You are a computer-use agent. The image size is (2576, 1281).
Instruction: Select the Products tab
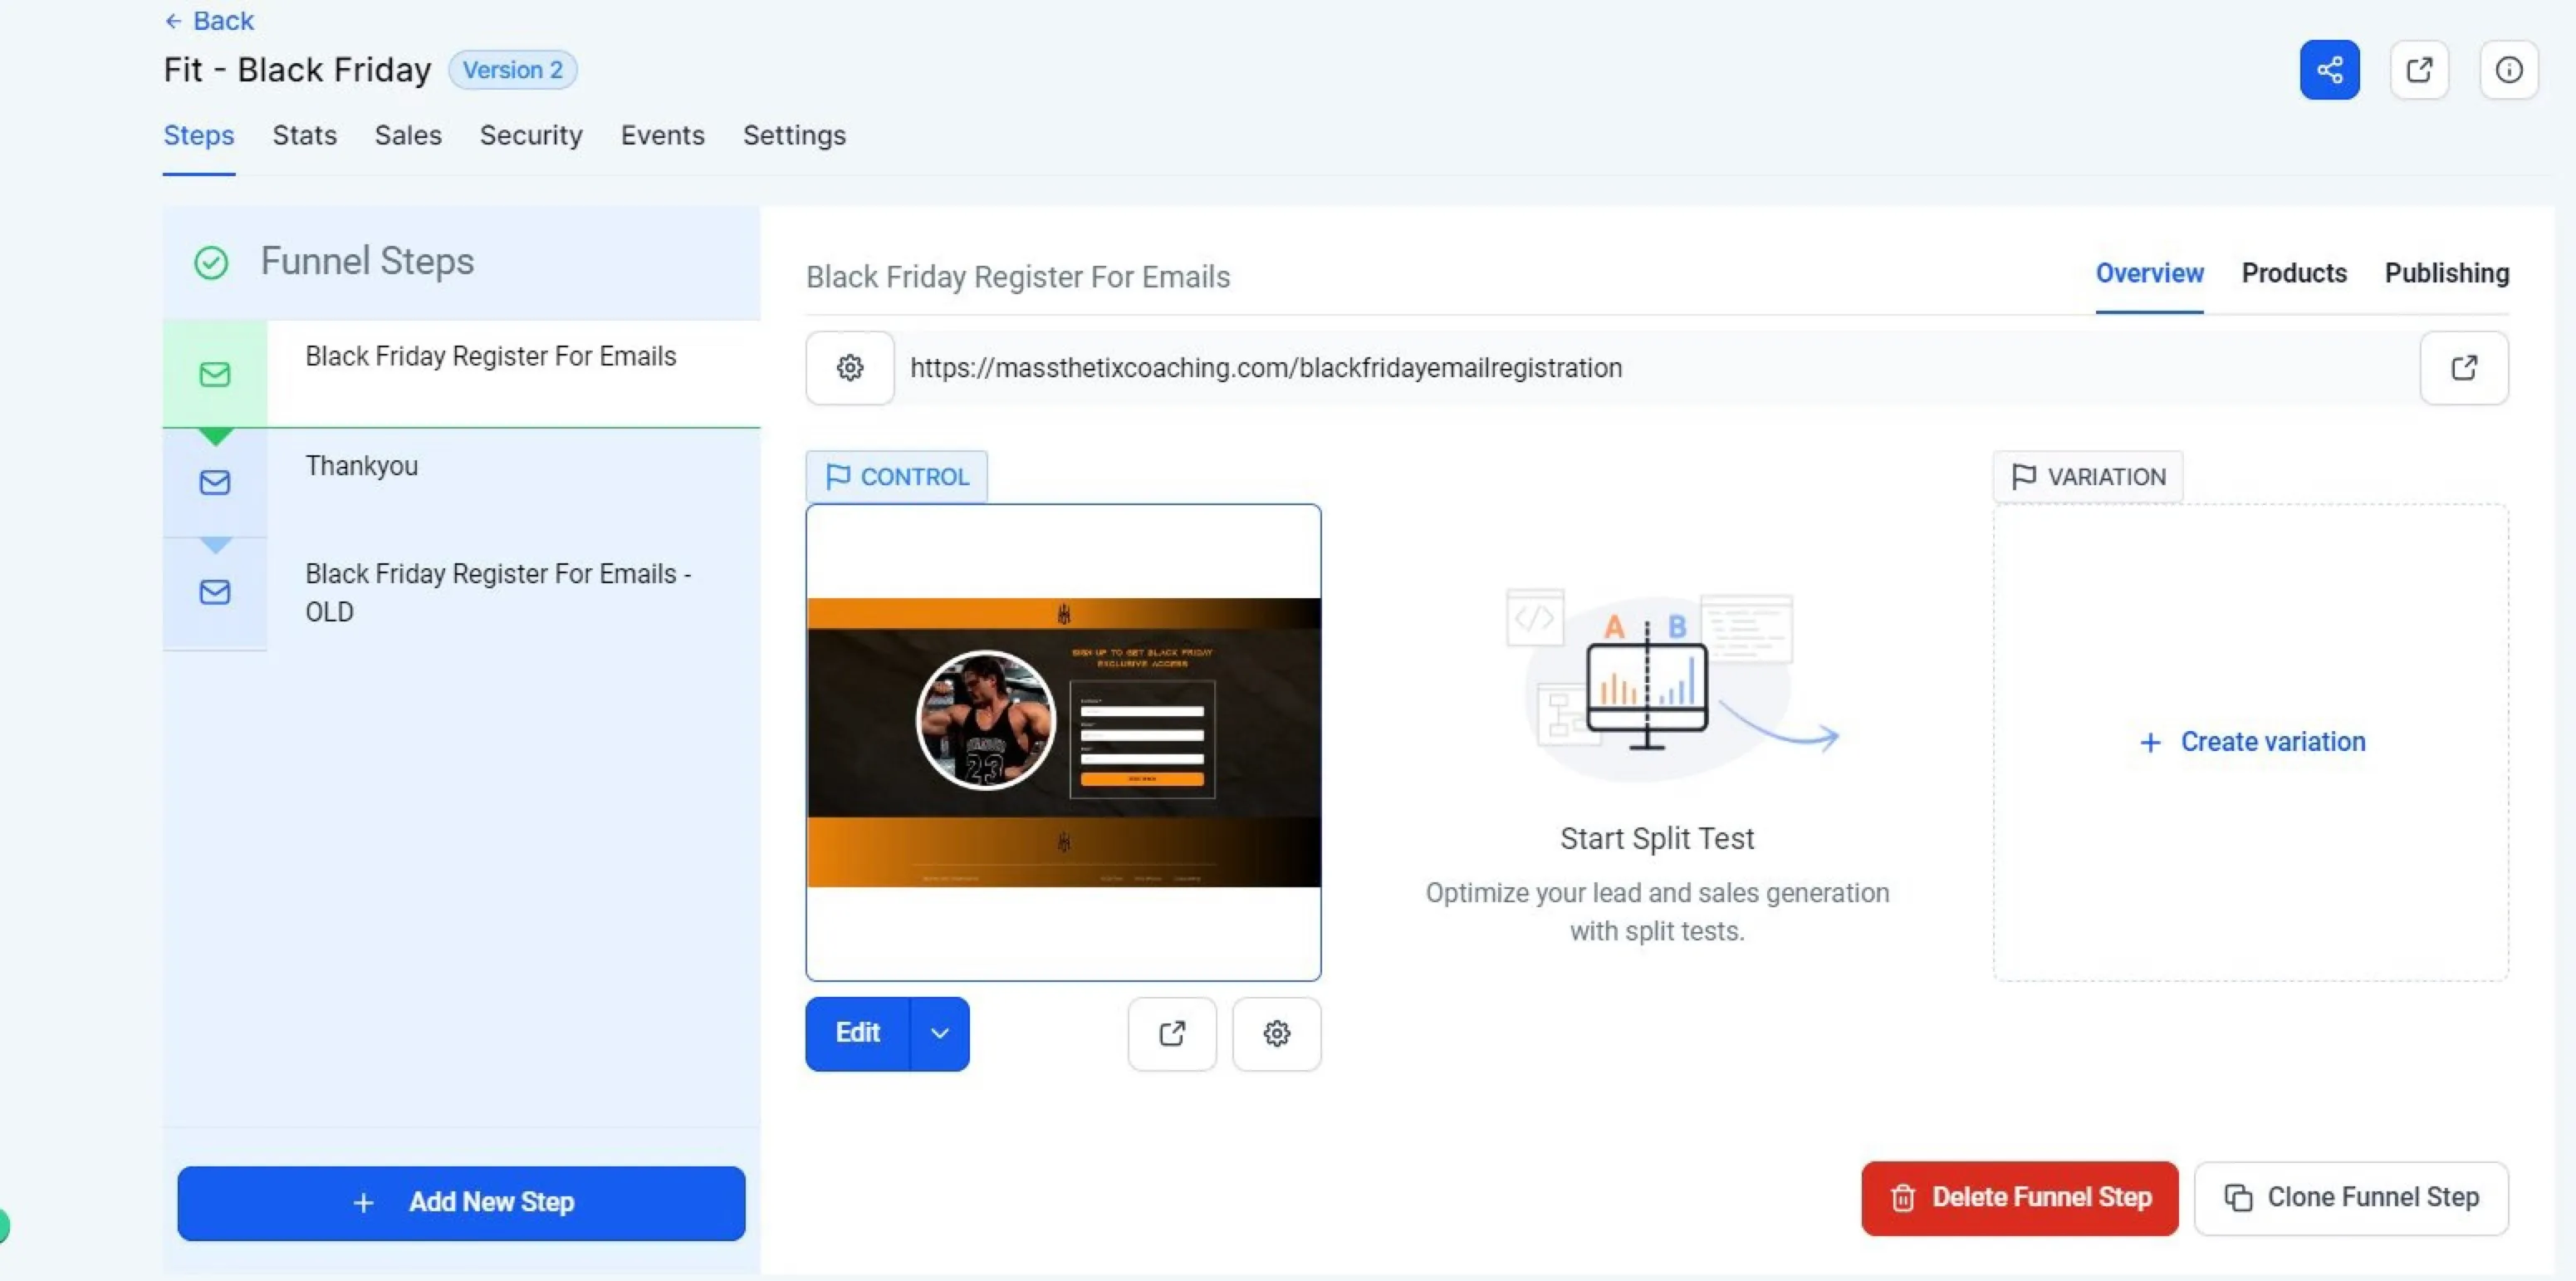point(2294,273)
